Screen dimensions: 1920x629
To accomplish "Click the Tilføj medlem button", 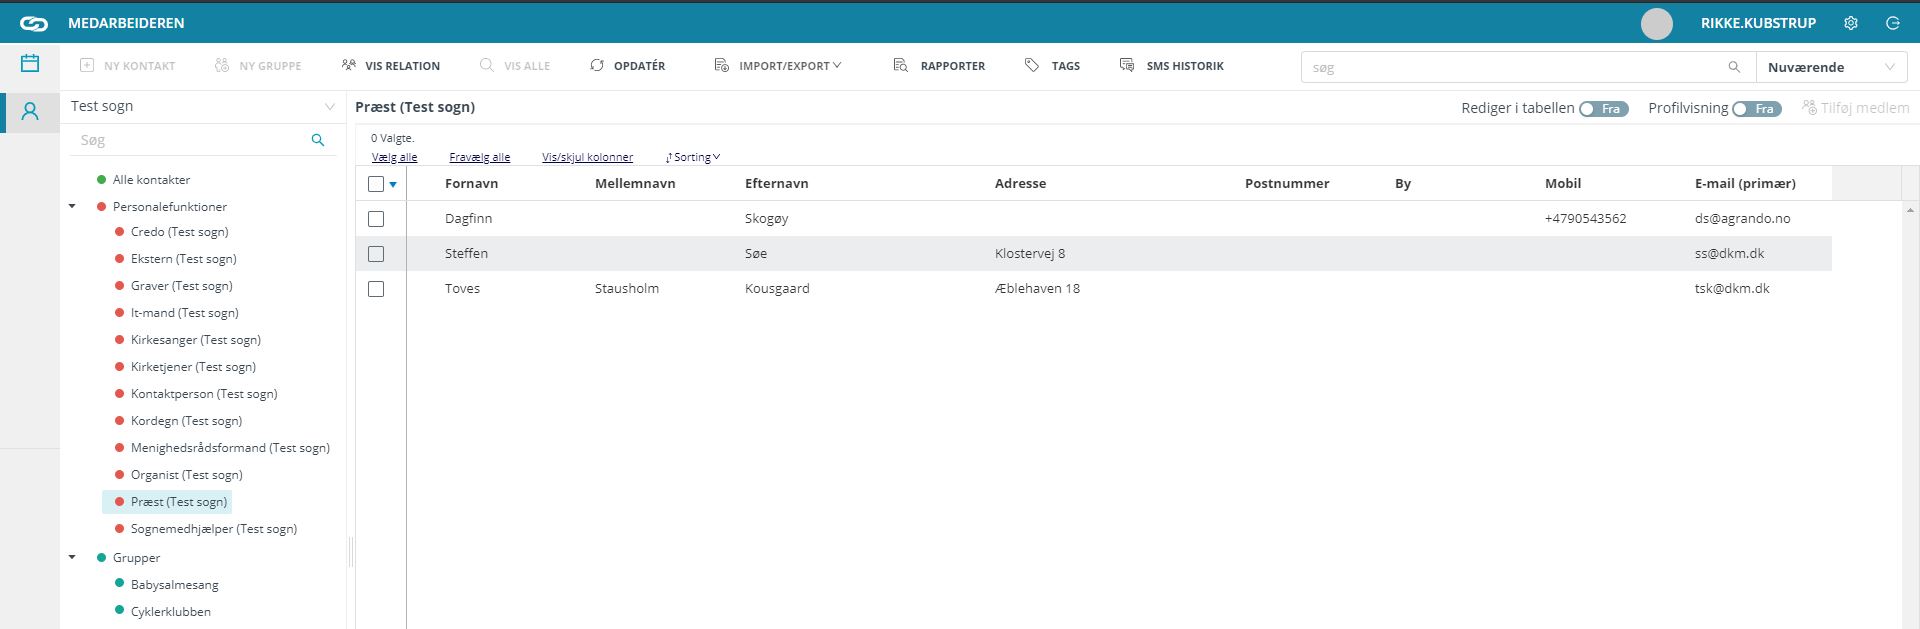I will 1855,107.
